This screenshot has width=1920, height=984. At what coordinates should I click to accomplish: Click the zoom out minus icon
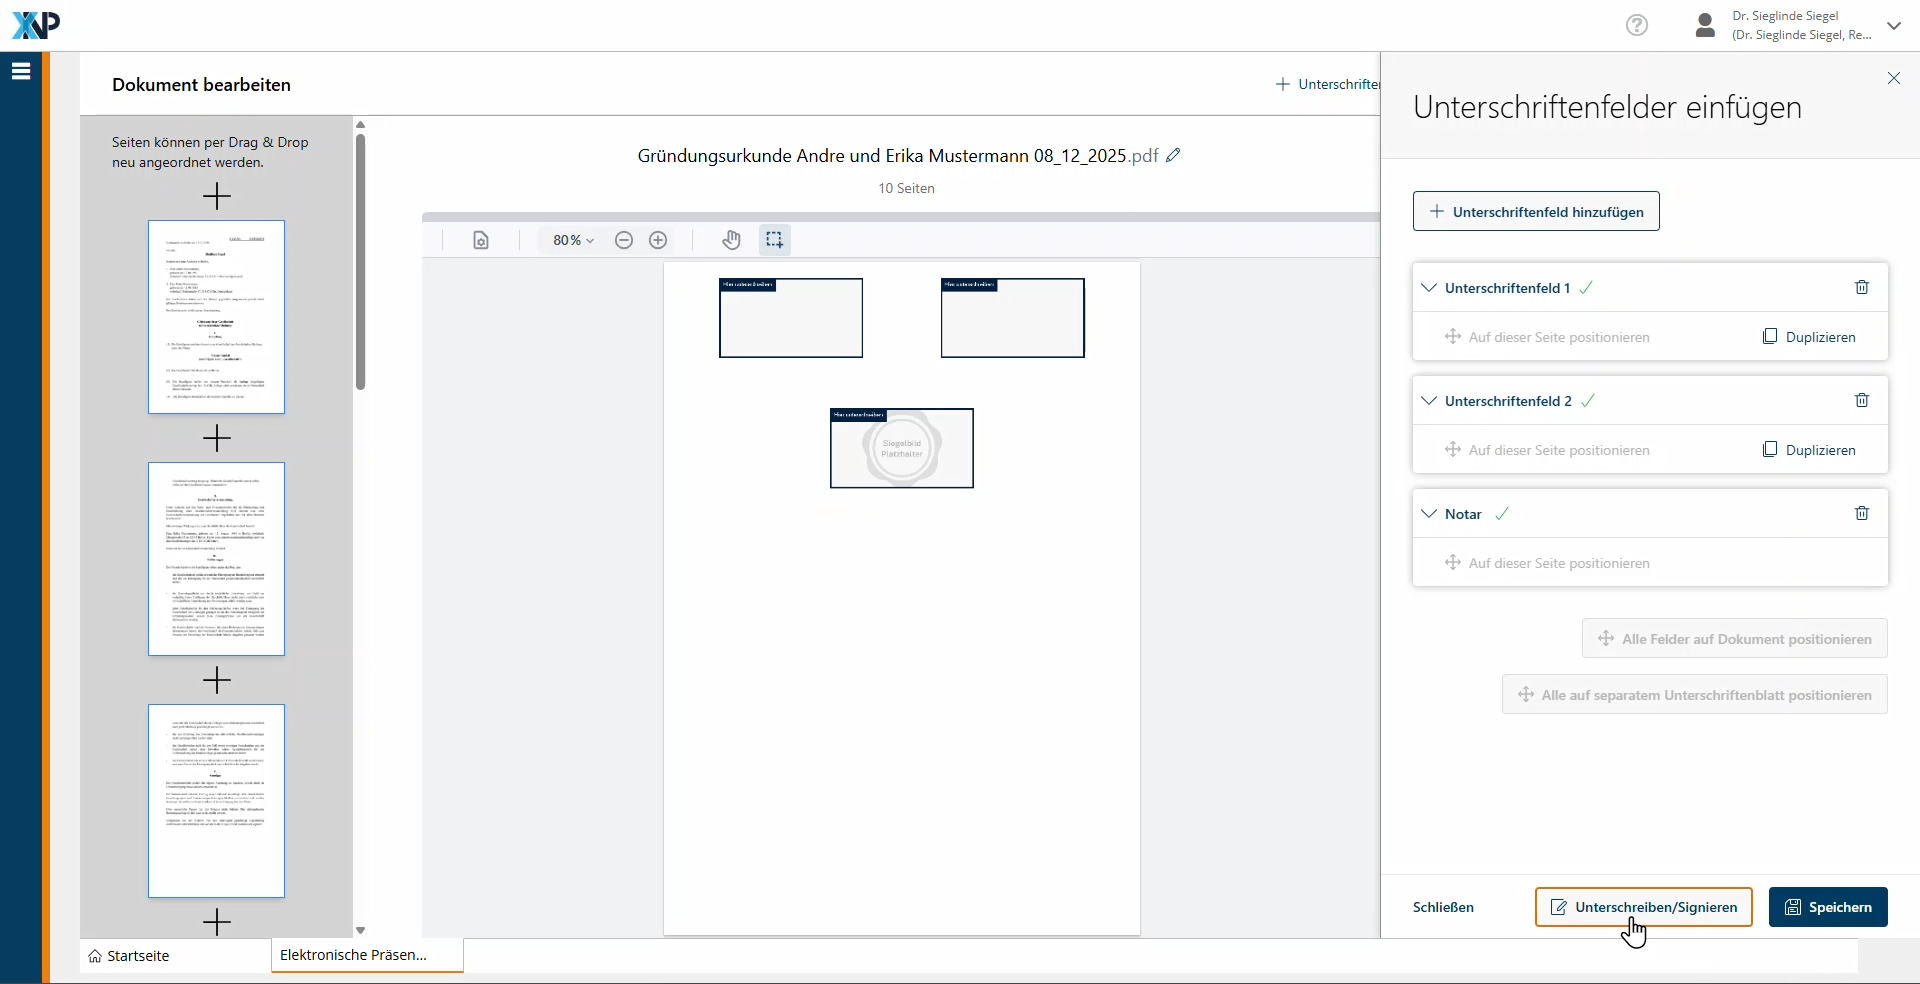pyautogui.click(x=624, y=240)
